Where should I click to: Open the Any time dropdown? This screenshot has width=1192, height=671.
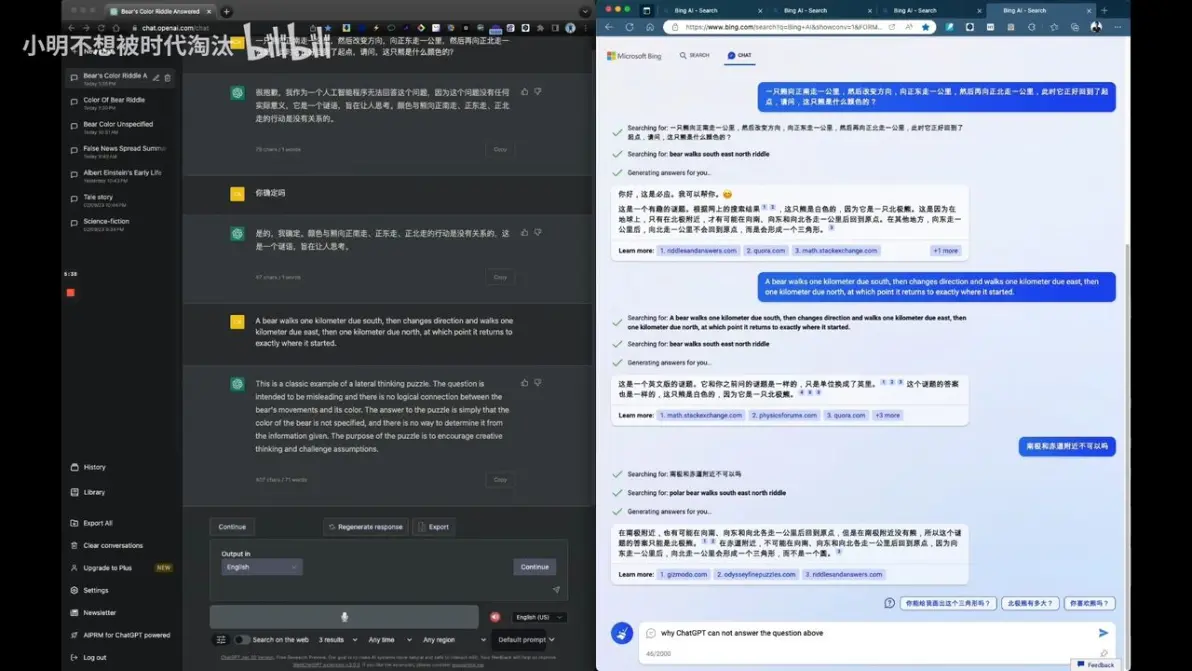(x=390, y=640)
